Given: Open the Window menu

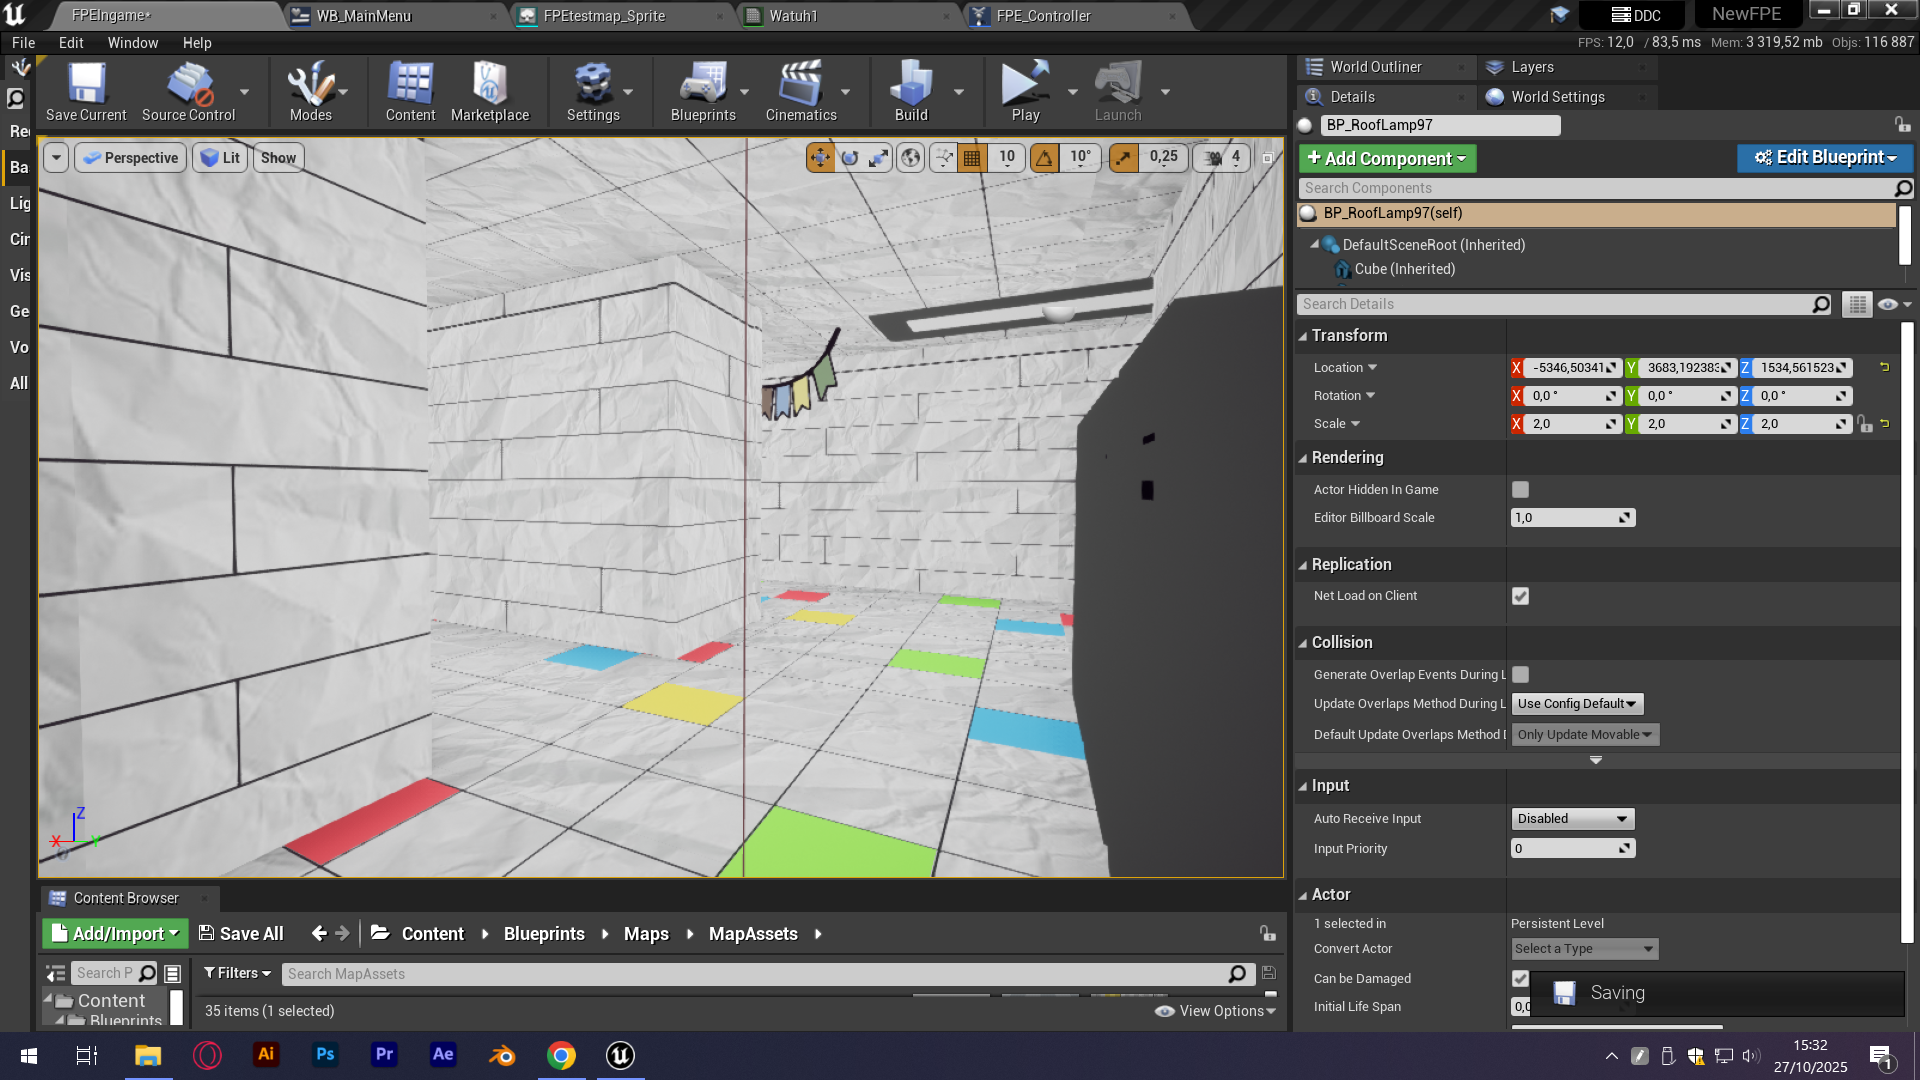Looking at the screenshot, I should [132, 43].
